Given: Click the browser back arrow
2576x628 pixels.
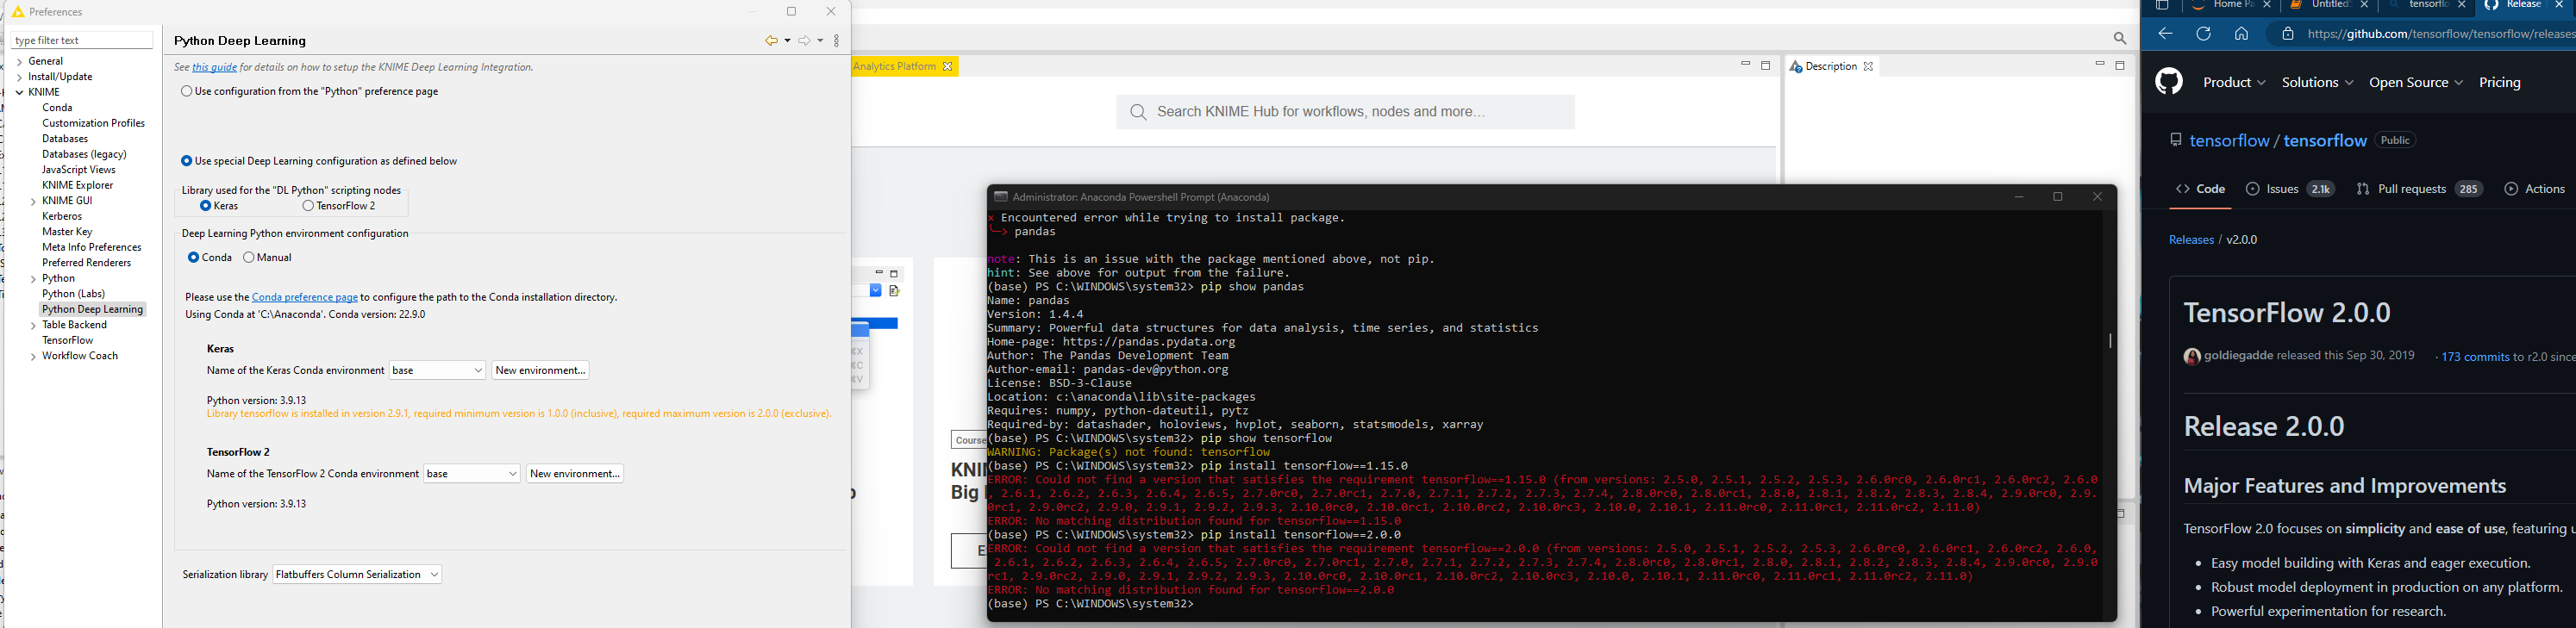Looking at the screenshot, I should pyautogui.click(x=2165, y=34).
